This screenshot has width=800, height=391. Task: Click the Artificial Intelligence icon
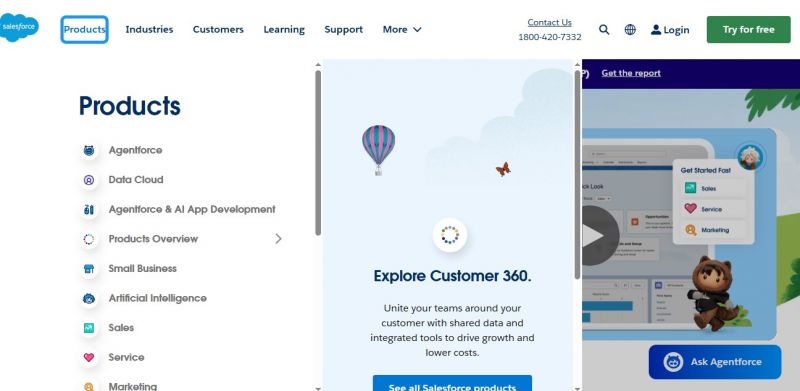89,298
